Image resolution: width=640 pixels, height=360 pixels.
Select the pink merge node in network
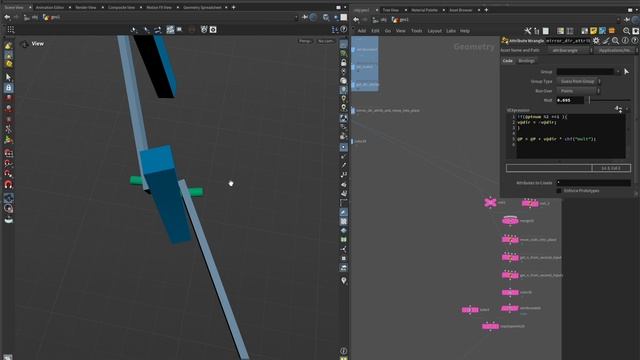click(510, 221)
